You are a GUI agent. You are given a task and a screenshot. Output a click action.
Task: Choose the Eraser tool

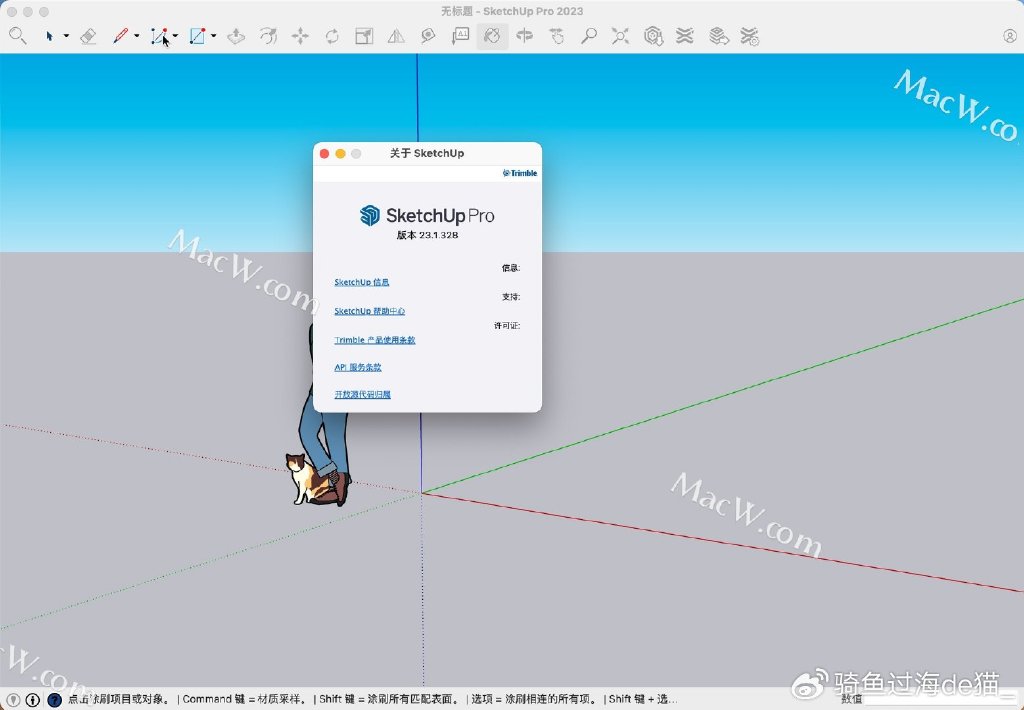[x=88, y=36]
